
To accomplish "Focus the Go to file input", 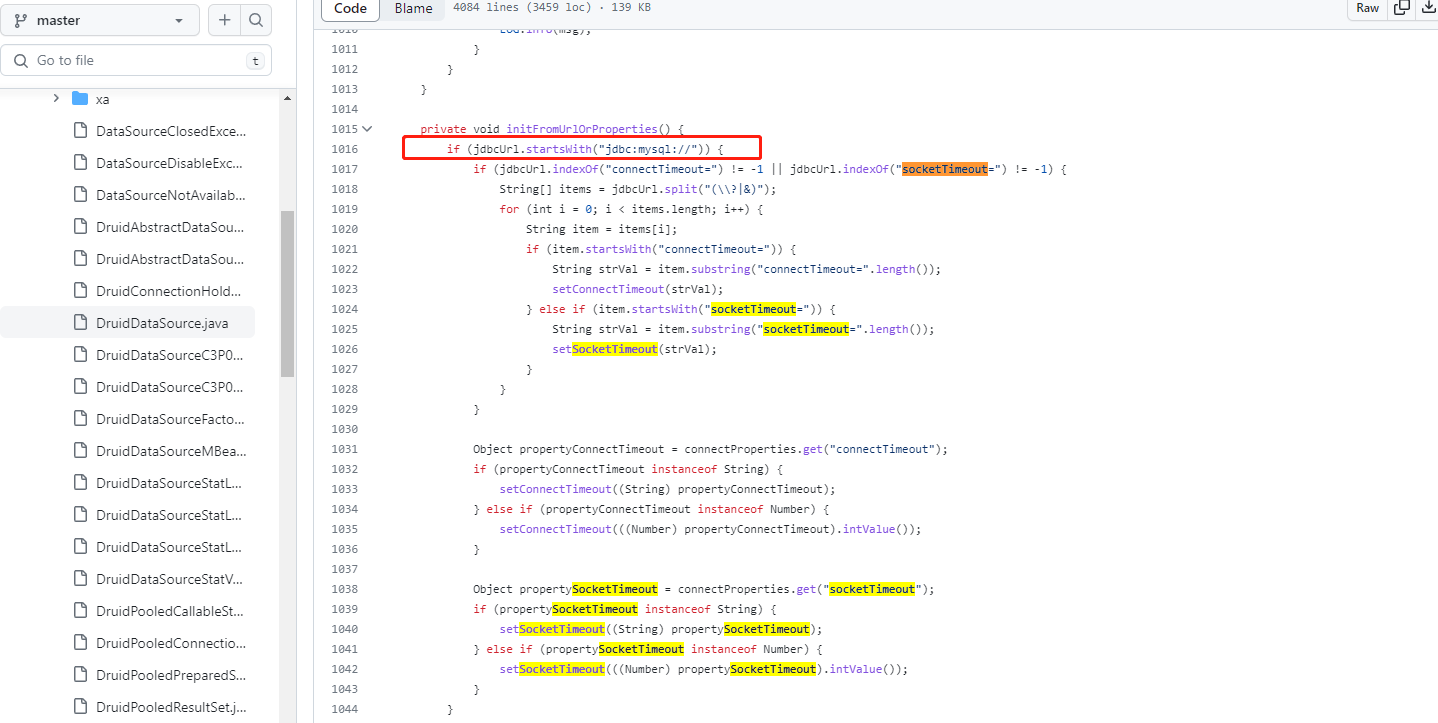I will click(130, 60).
